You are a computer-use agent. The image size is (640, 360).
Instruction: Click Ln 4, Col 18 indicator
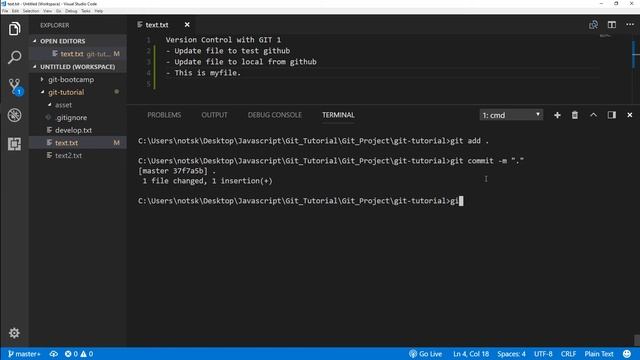pyautogui.click(x=471, y=354)
